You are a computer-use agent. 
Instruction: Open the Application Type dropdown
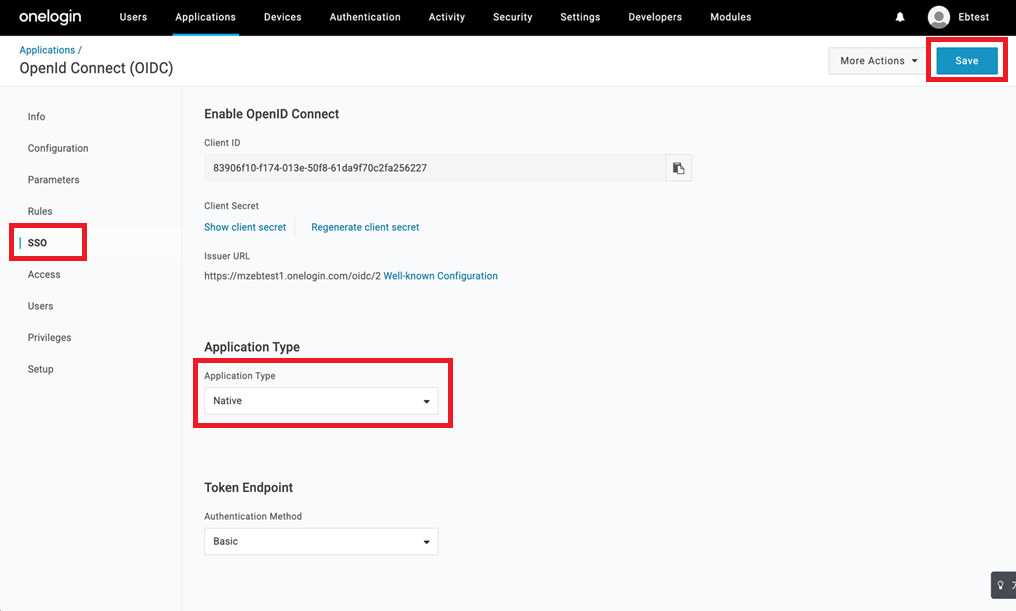click(x=321, y=401)
